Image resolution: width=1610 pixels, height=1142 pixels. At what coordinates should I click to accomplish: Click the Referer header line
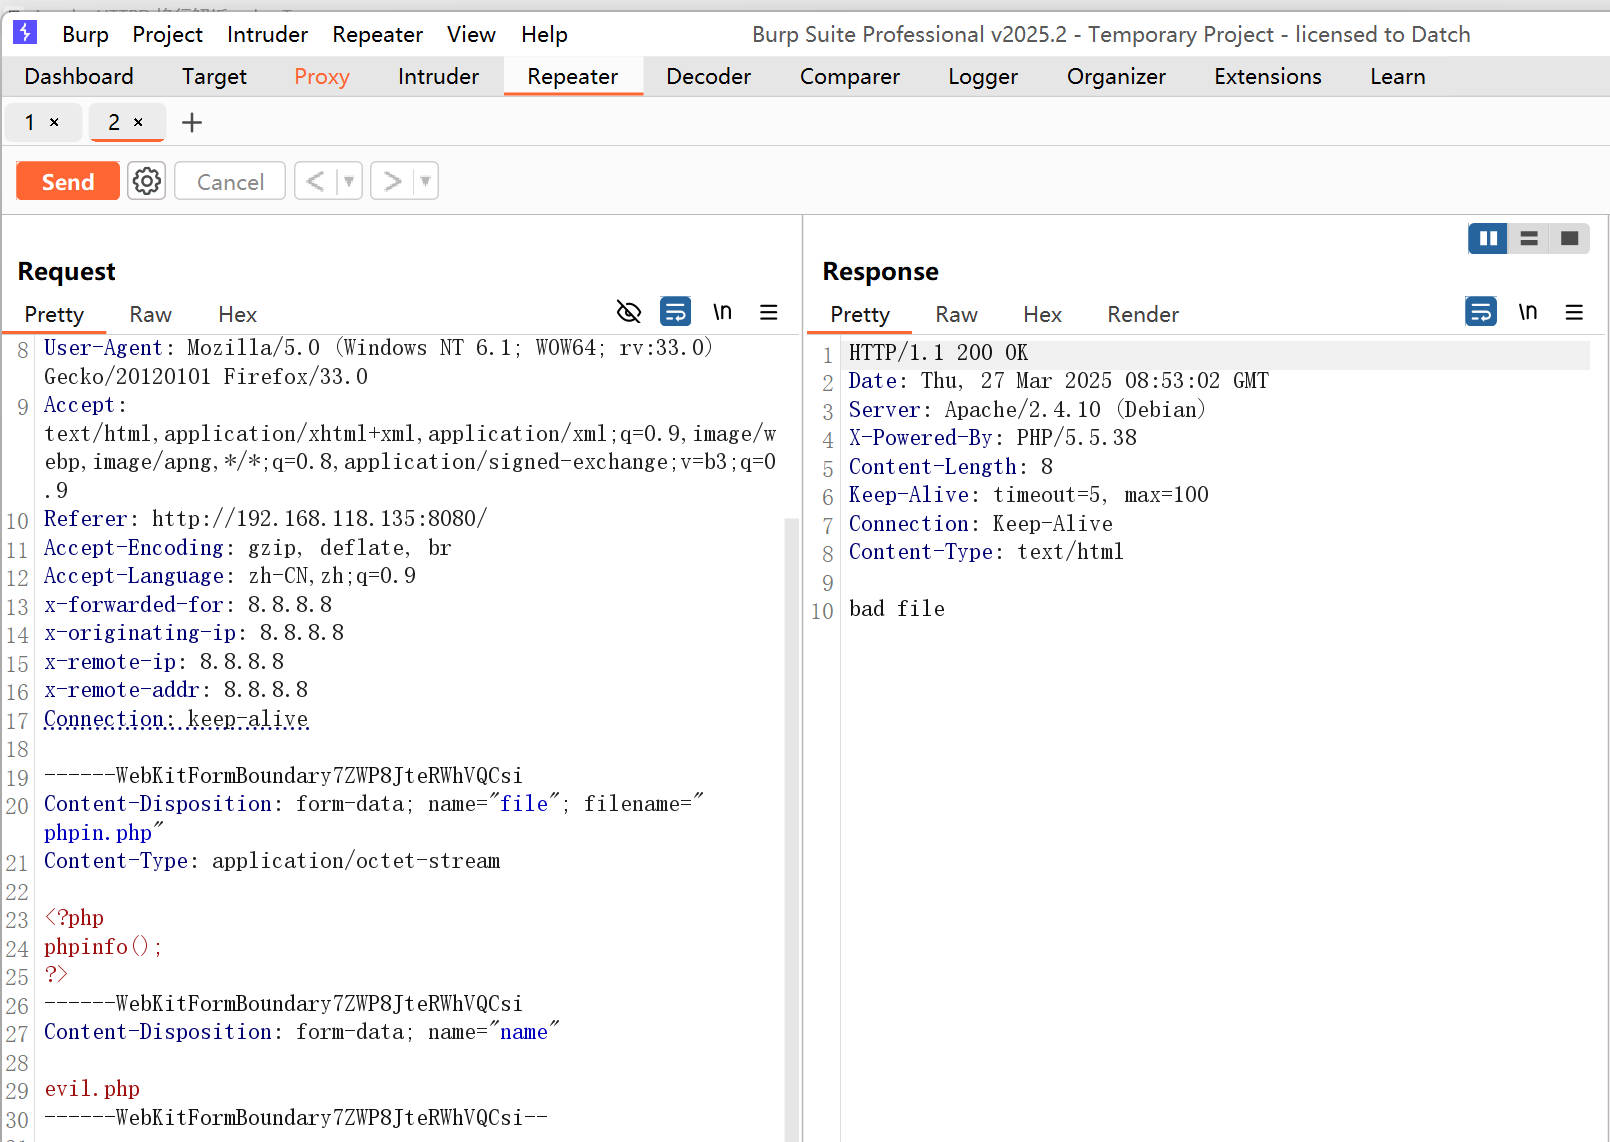pos(265,519)
